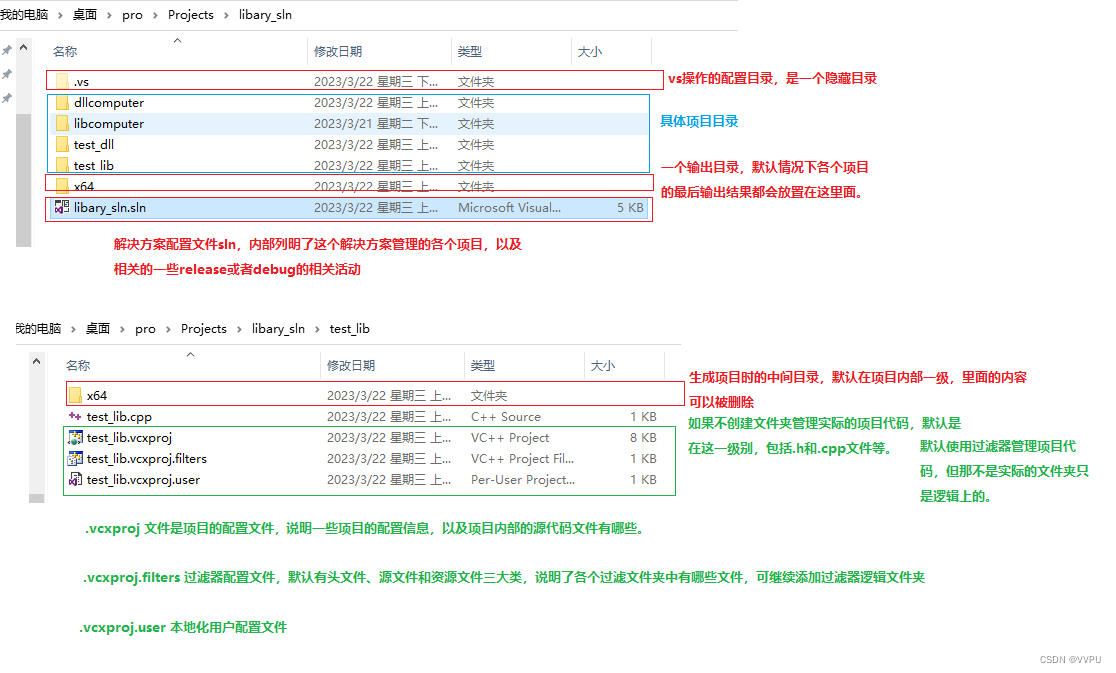Sort by 修改日期 column in lower window
Screen dimensions: 1116x673
click(351, 366)
